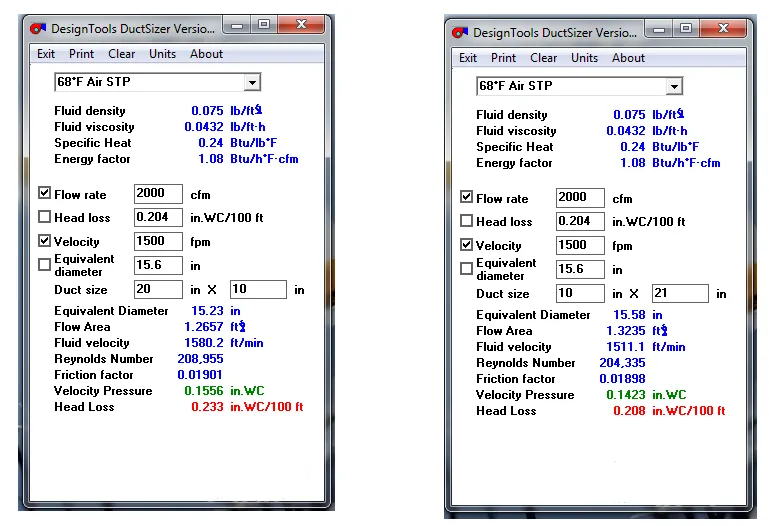Enable Head loss checkbox in the left window

tap(45, 217)
